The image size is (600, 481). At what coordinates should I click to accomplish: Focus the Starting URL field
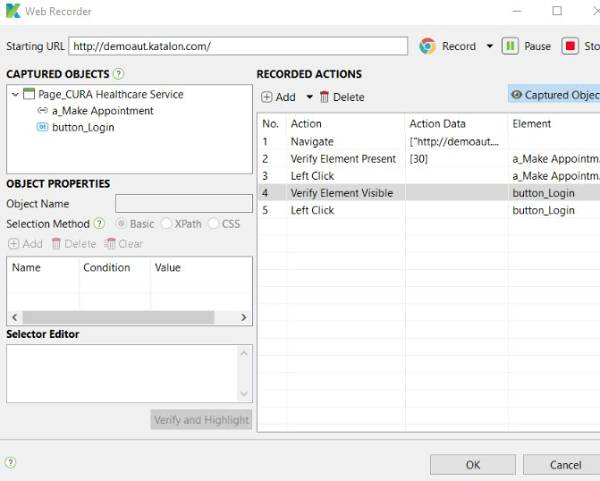(x=238, y=46)
